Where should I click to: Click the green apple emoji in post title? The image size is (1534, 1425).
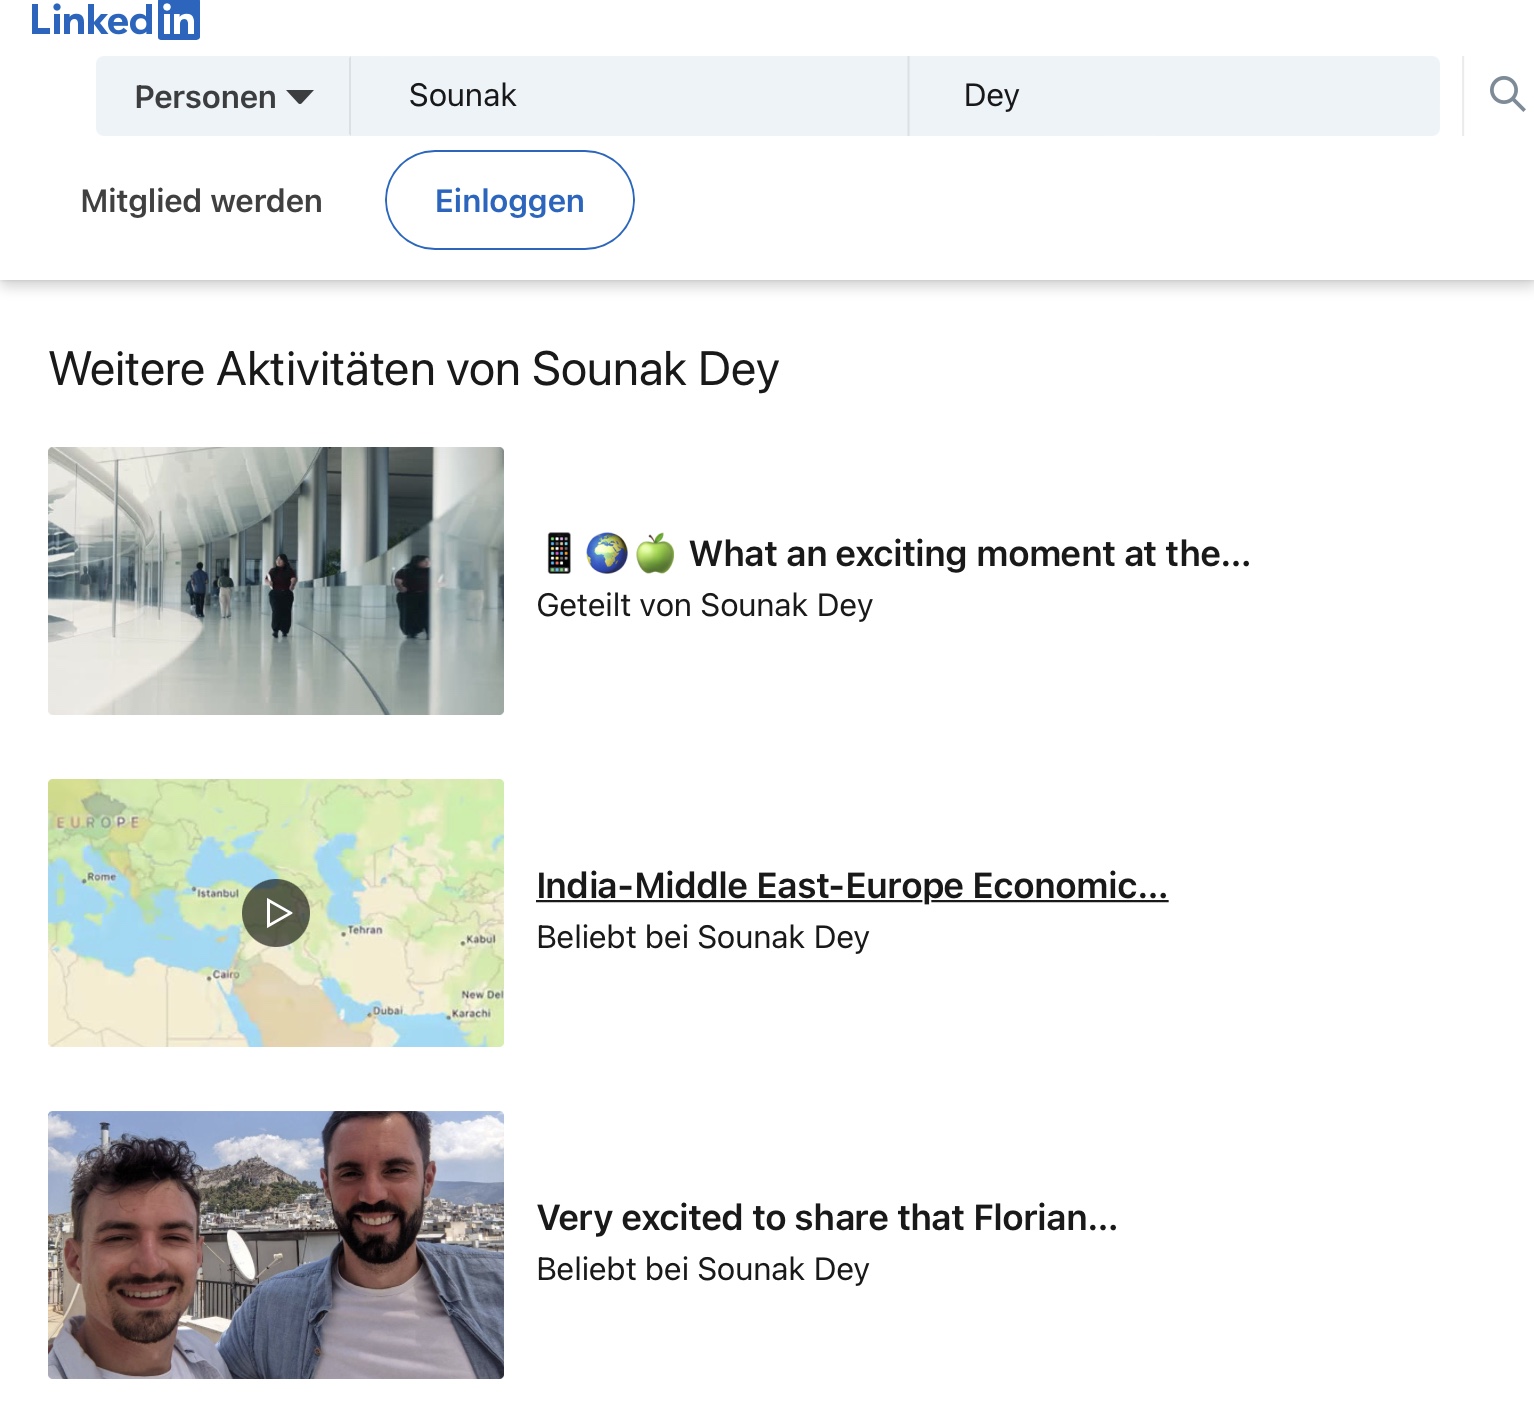coord(655,553)
